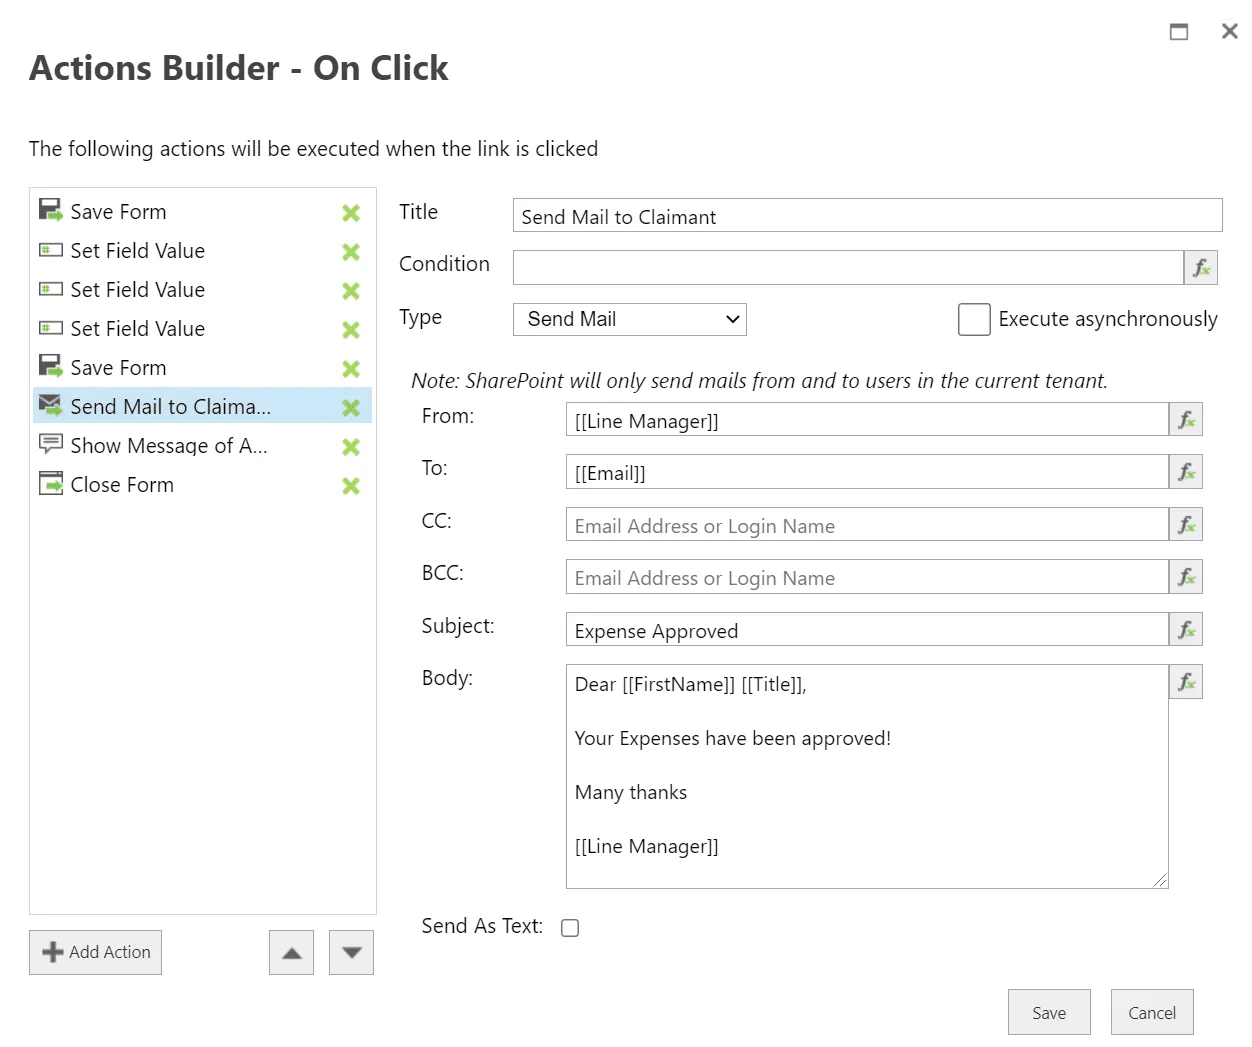The image size is (1252, 1047).
Task: Open the formula builder for the Condition field
Action: [x=1200, y=267]
